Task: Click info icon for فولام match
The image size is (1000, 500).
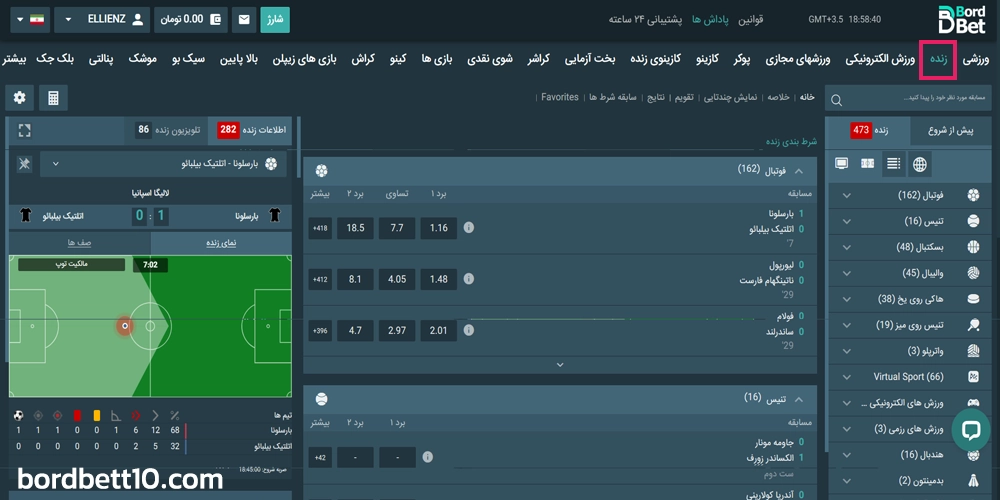Action: pos(469,330)
